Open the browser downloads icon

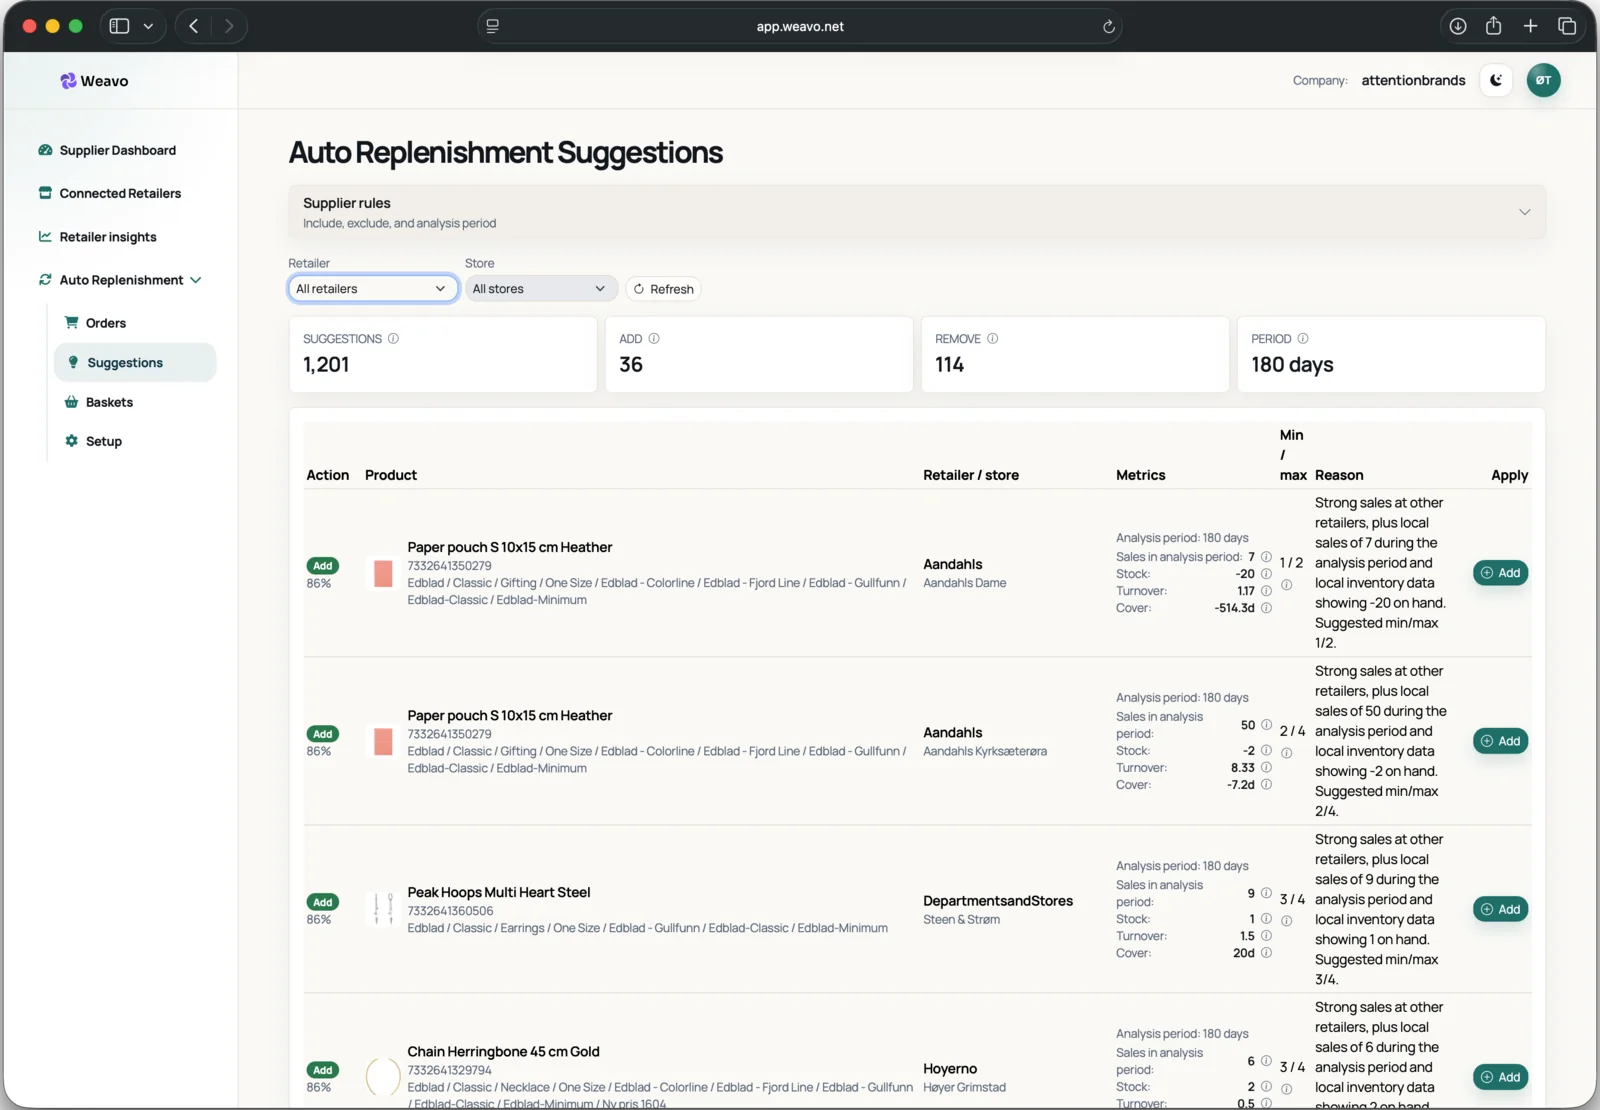pos(1458,26)
